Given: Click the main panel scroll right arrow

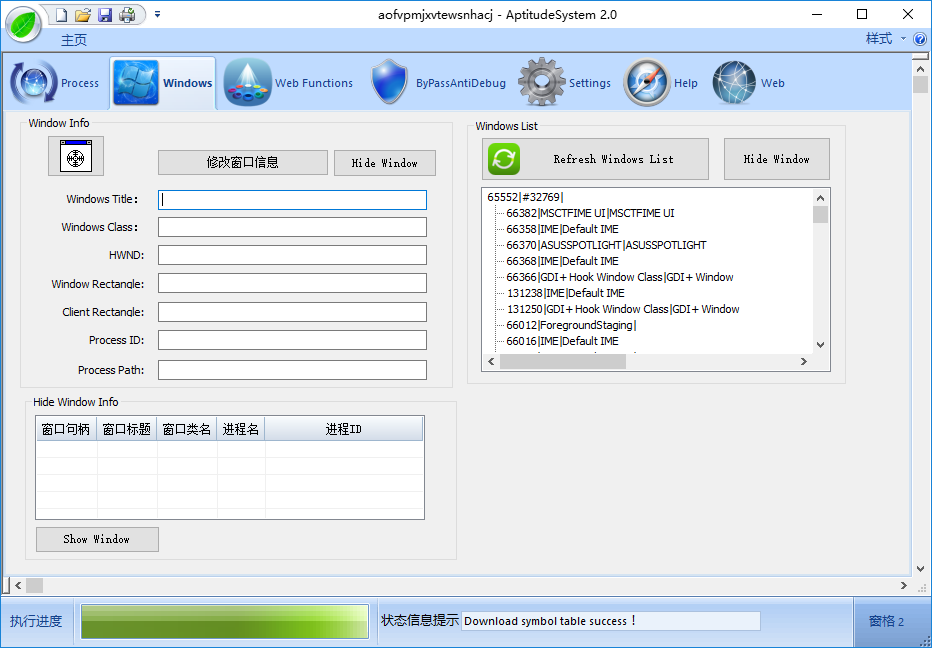Looking at the screenshot, I should point(903,586).
